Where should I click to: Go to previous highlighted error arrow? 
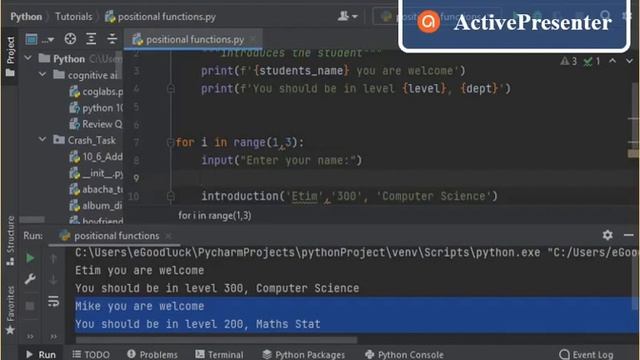pos(613,61)
